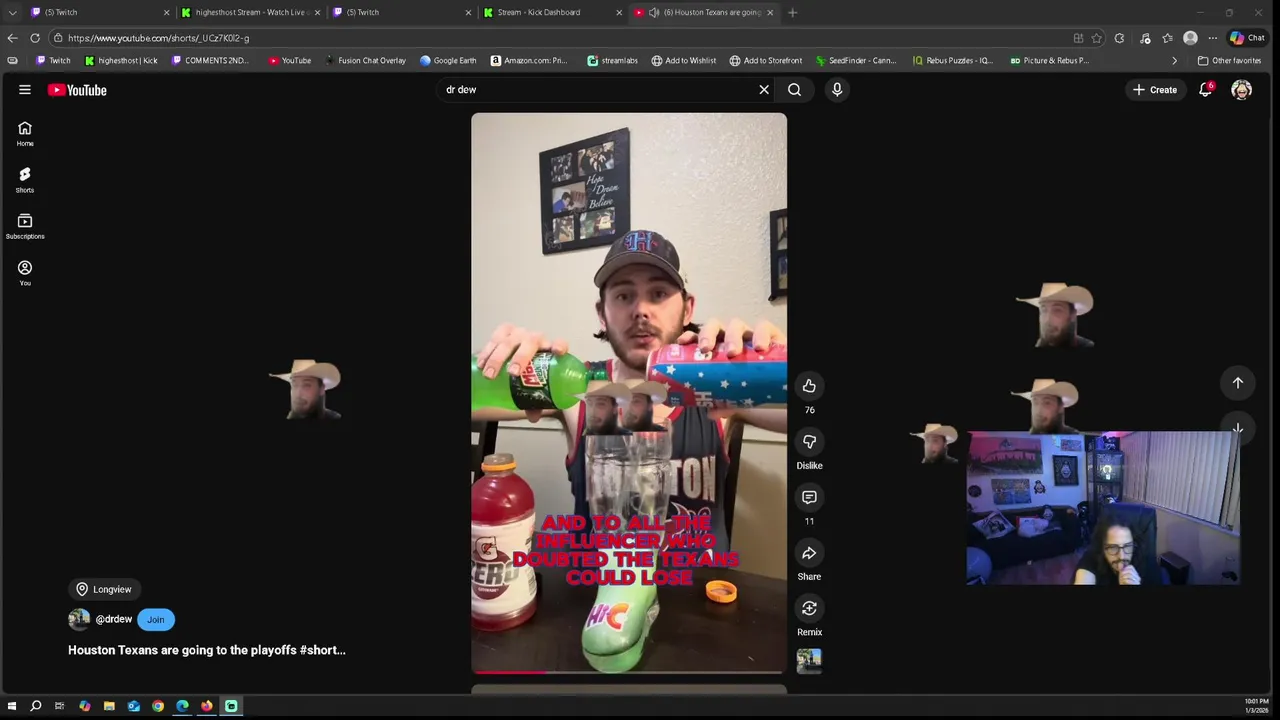This screenshot has height=720, width=1280.
Task: Open File Explorer from taskbar
Action: [x=109, y=706]
